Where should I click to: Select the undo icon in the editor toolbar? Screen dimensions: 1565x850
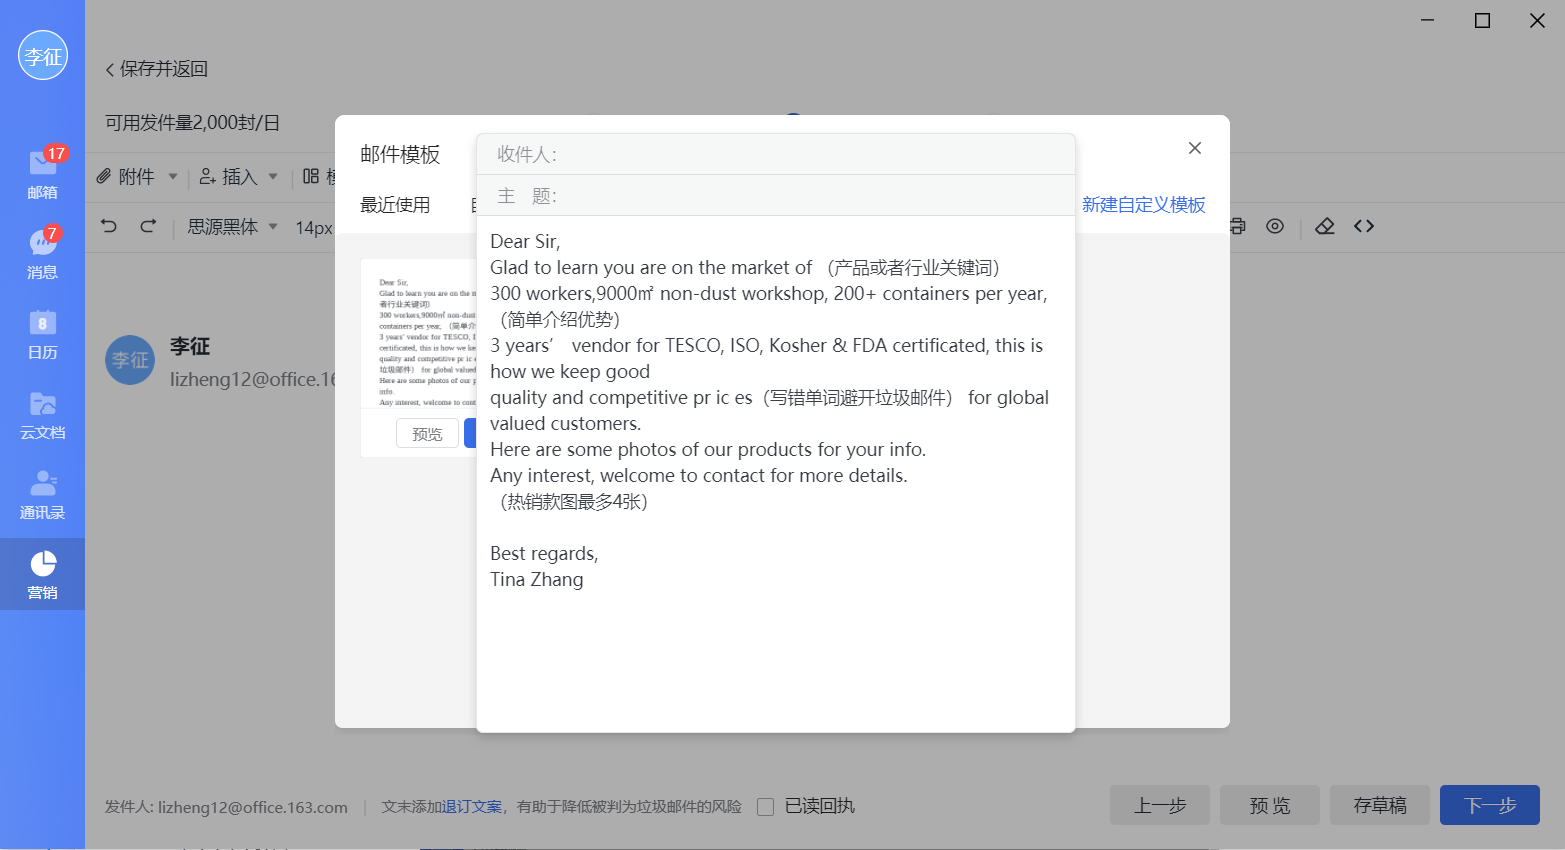[x=109, y=226]
